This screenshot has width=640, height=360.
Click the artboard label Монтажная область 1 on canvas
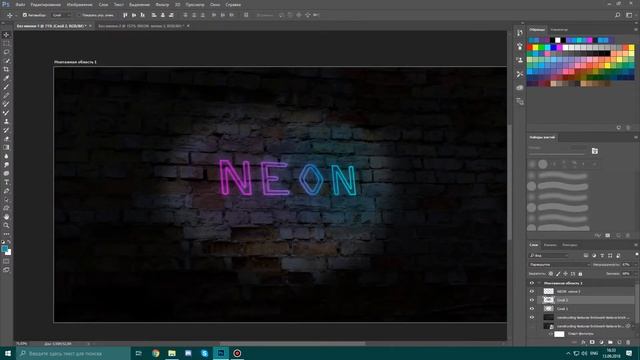tap(76, 62)
